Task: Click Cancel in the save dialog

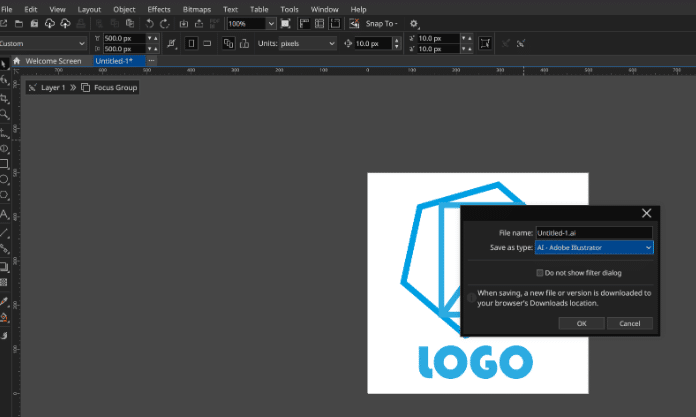Action: (x=629, y=323)
